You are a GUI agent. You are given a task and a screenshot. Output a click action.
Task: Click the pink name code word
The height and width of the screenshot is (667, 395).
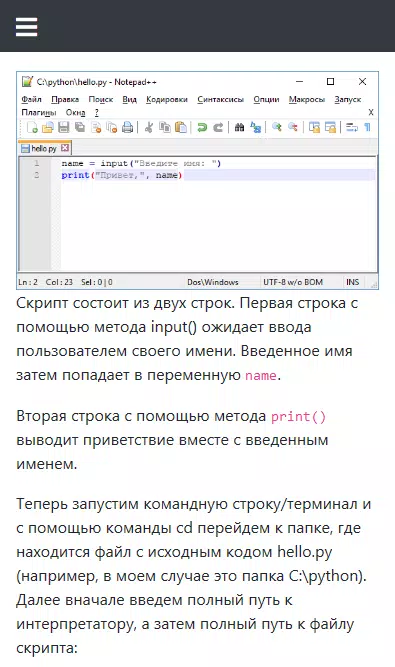(x=261, y=376)
